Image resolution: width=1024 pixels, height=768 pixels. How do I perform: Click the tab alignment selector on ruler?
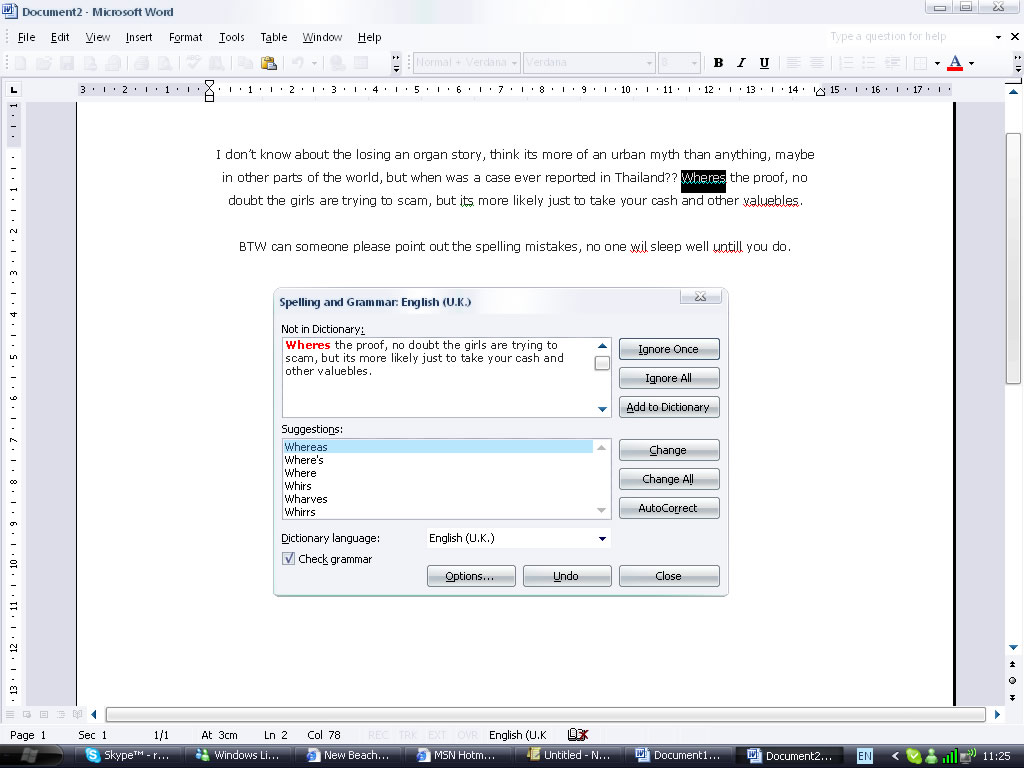click(14, 90)
